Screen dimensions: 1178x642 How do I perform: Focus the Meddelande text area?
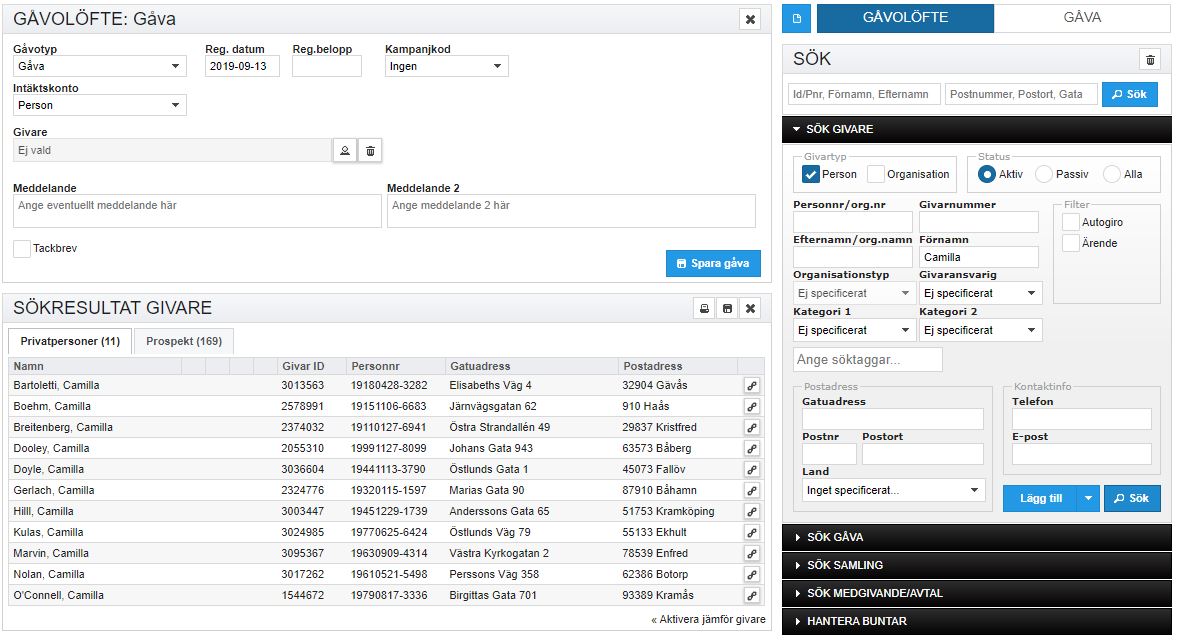coord(198,212)
